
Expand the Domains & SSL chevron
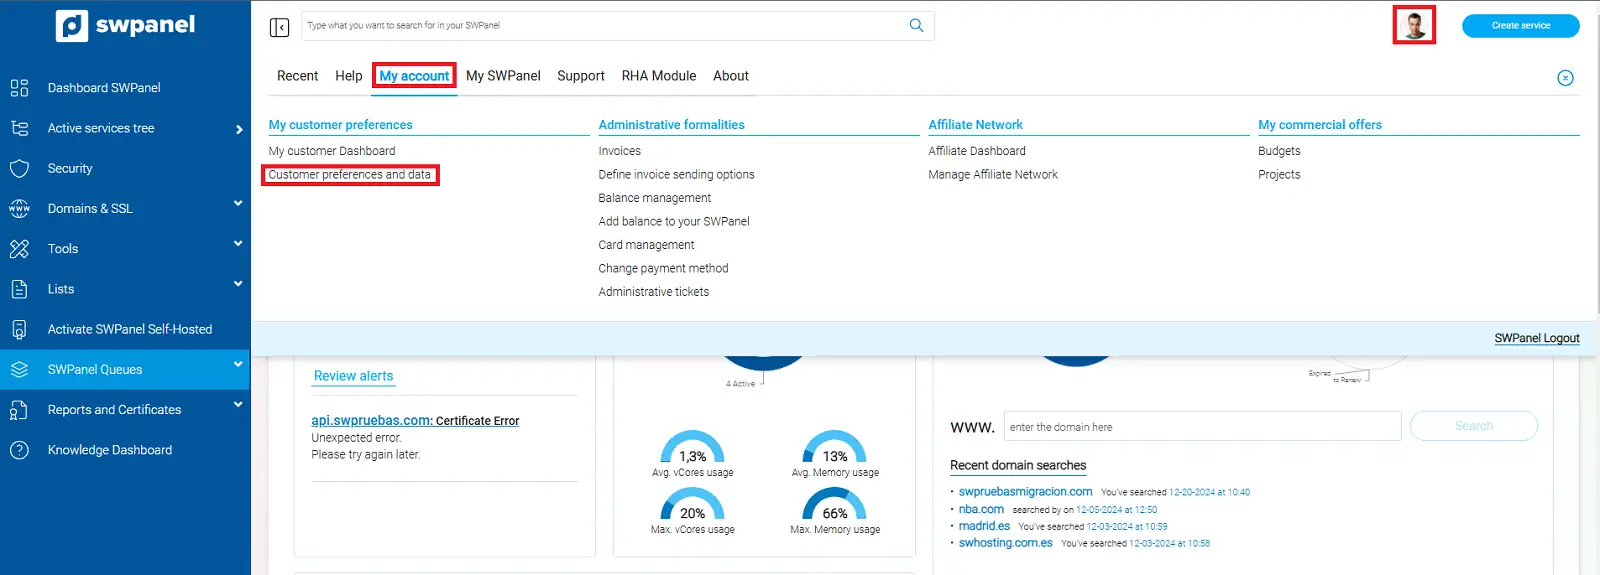[x=238, y=204]
